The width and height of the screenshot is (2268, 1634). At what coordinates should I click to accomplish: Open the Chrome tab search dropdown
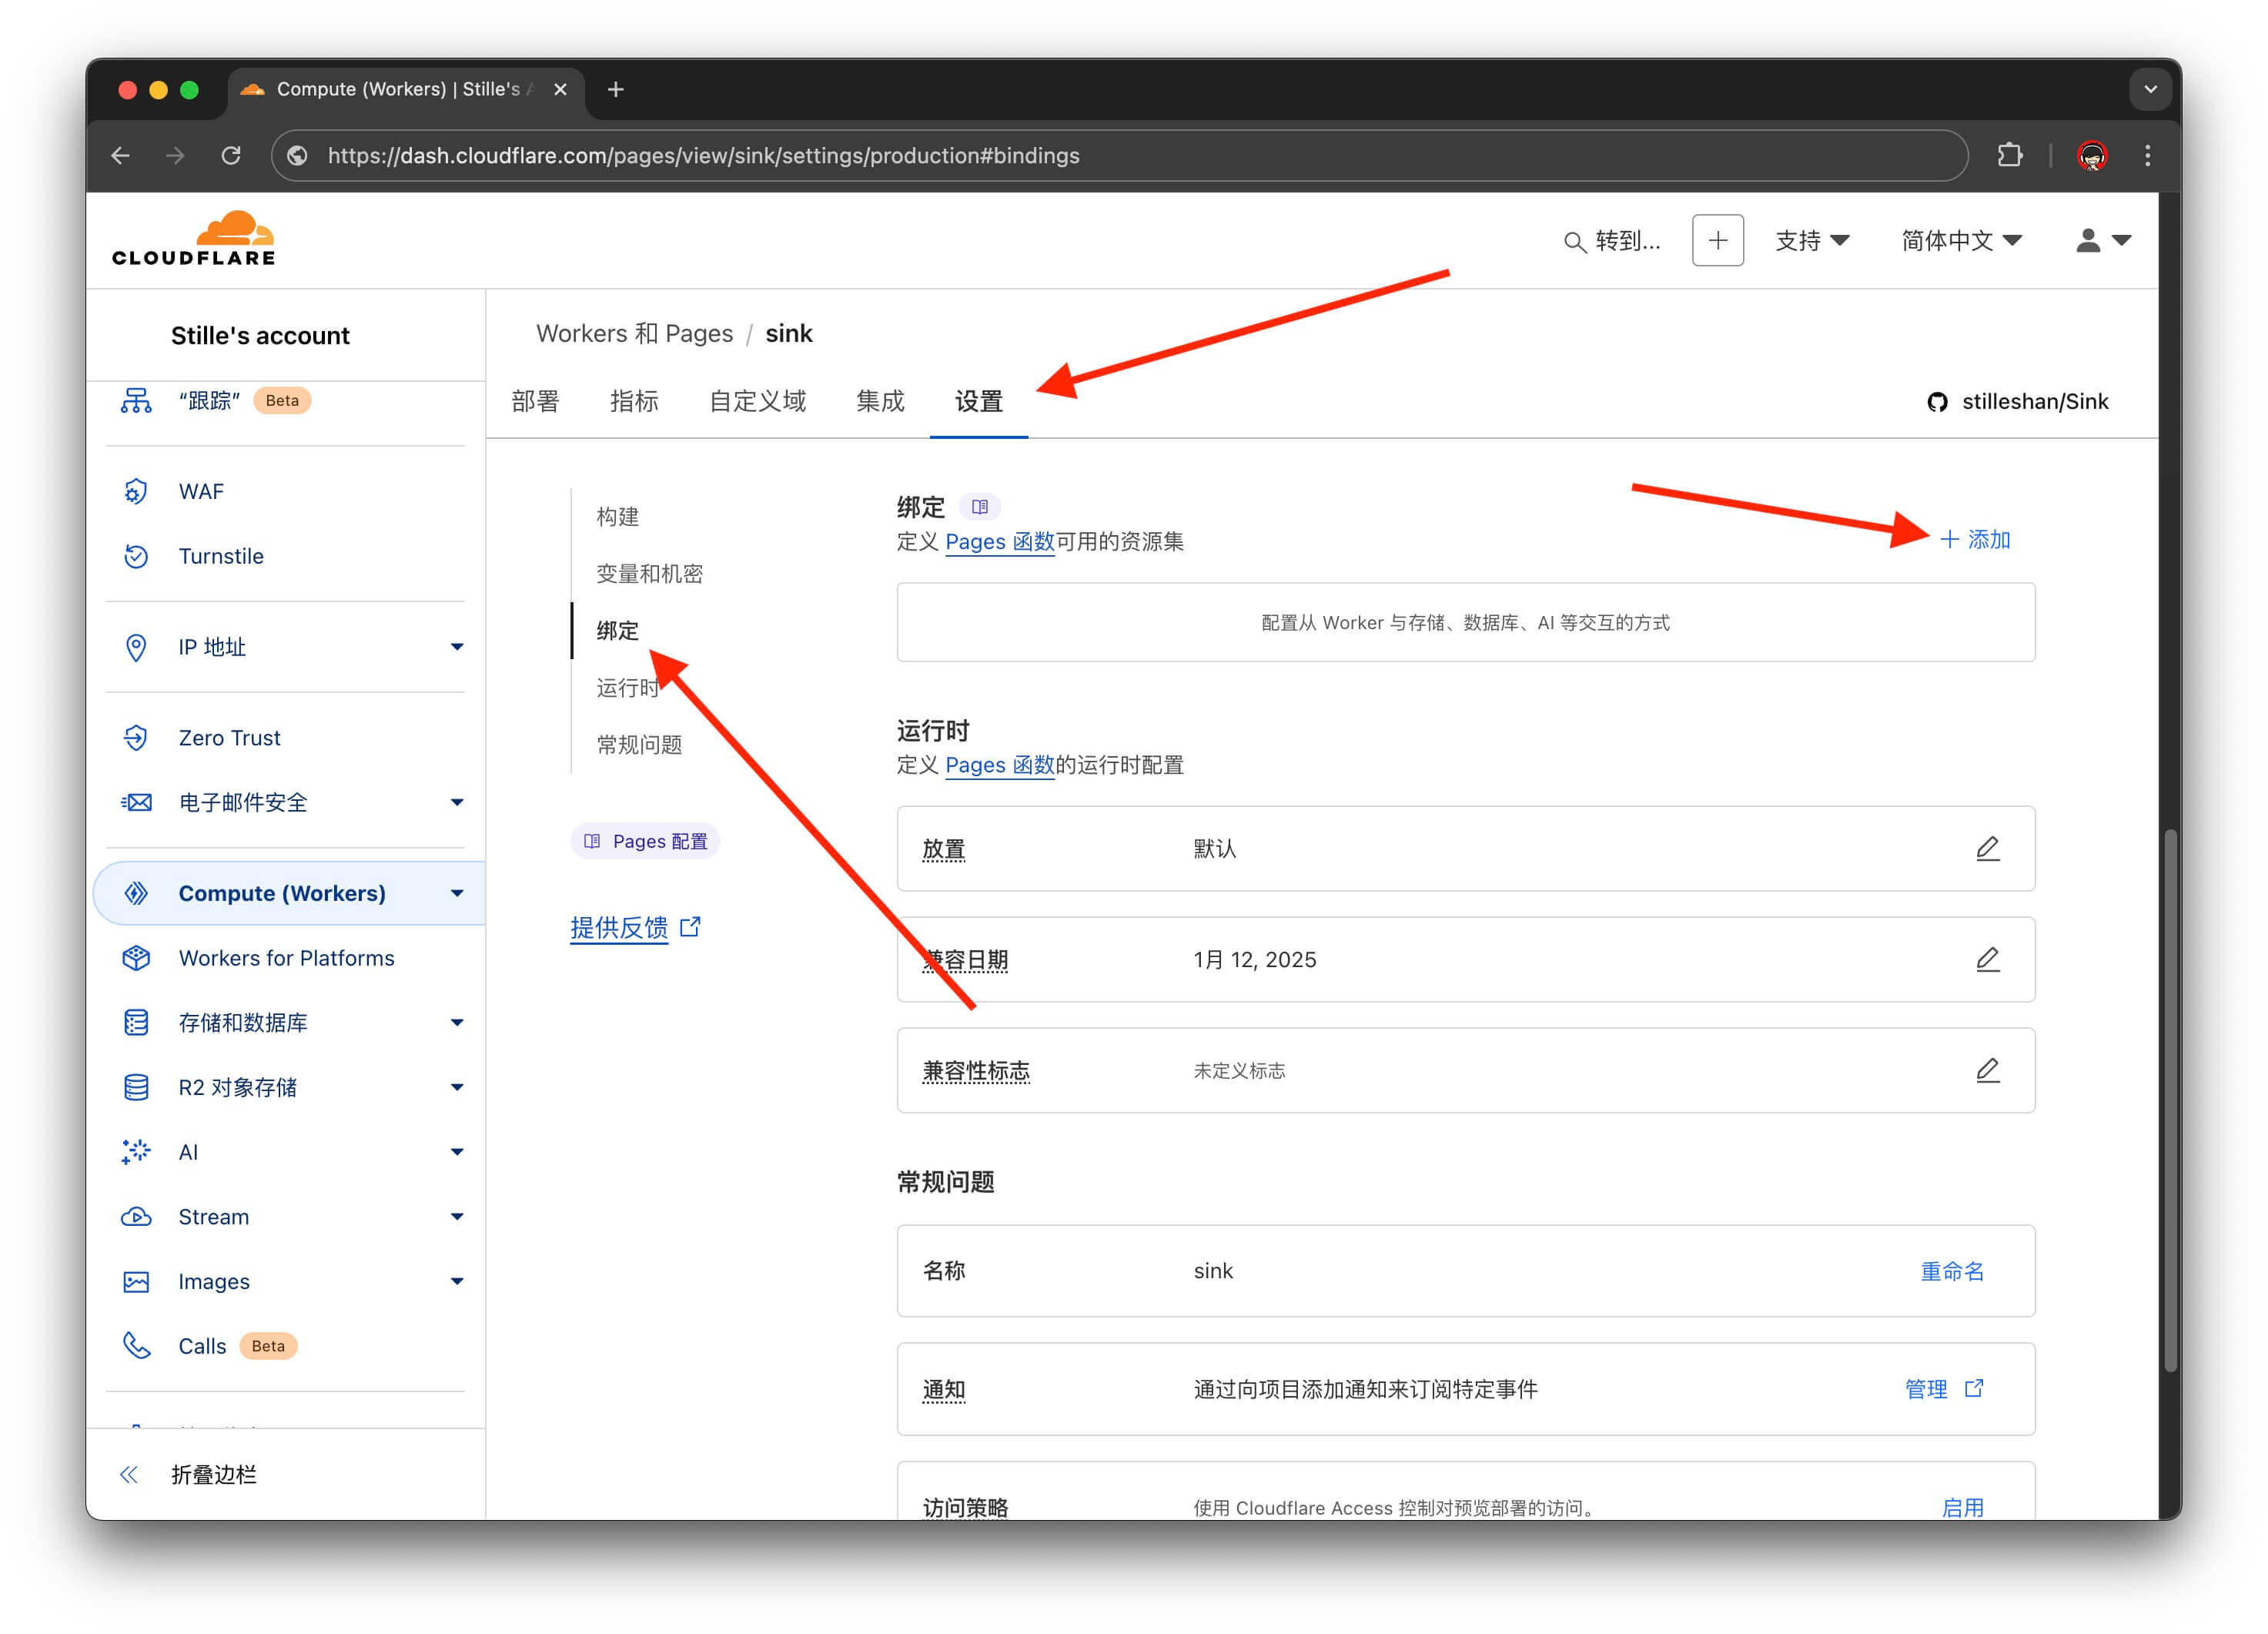click(x=2150, y=89)
